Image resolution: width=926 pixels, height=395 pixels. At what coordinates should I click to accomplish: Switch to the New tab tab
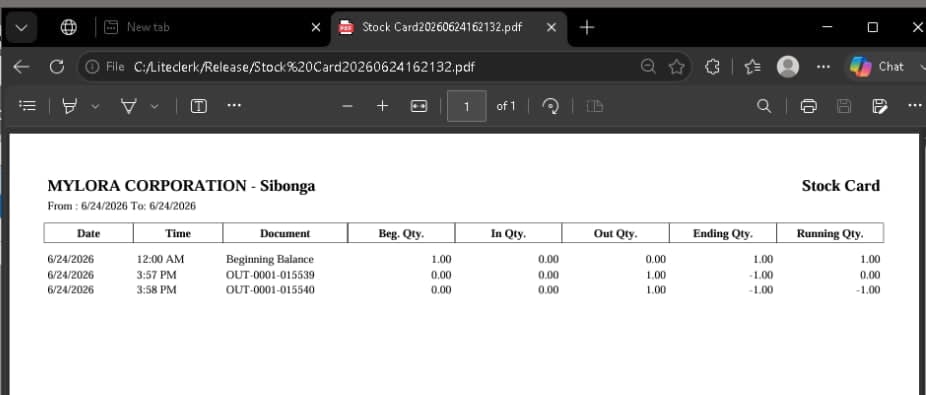pyautogui.click(x=210, y=27)
